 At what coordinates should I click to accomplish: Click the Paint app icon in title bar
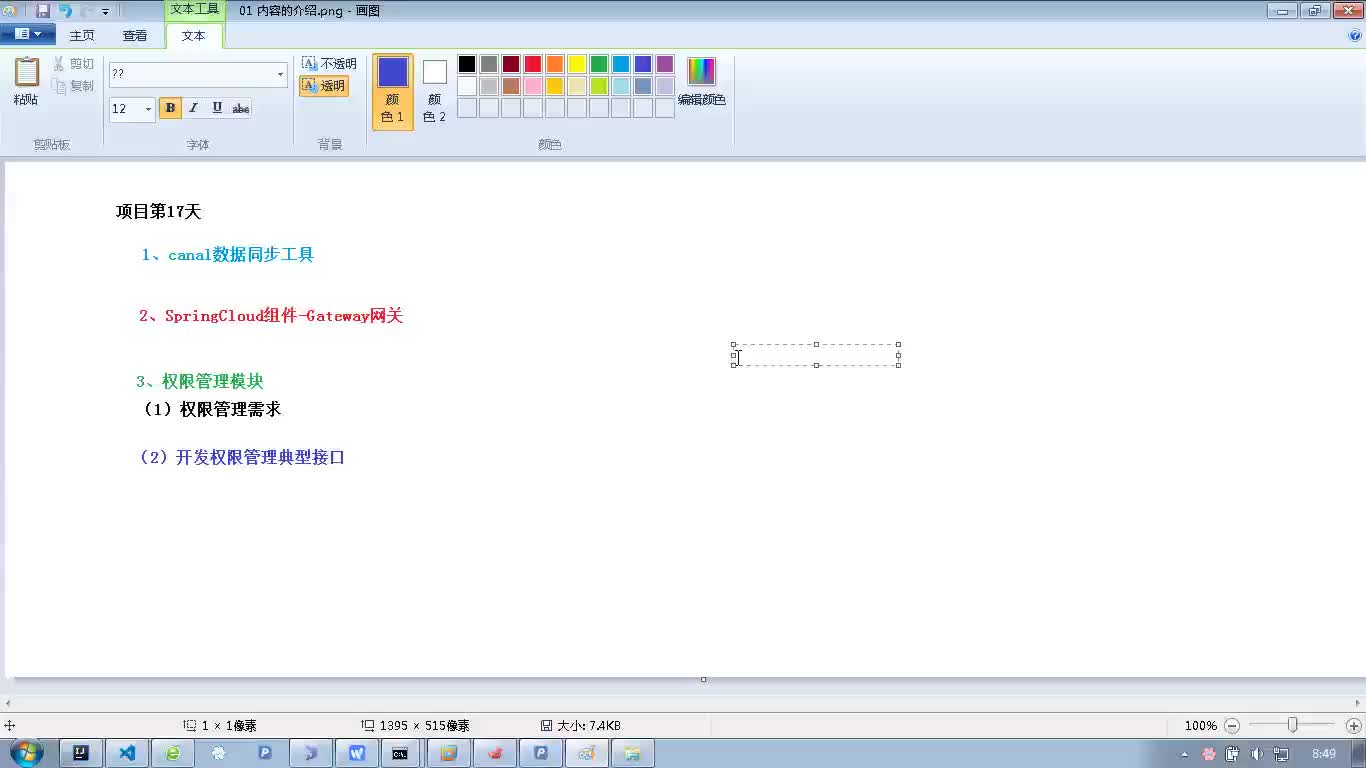(x=10, y=11)
